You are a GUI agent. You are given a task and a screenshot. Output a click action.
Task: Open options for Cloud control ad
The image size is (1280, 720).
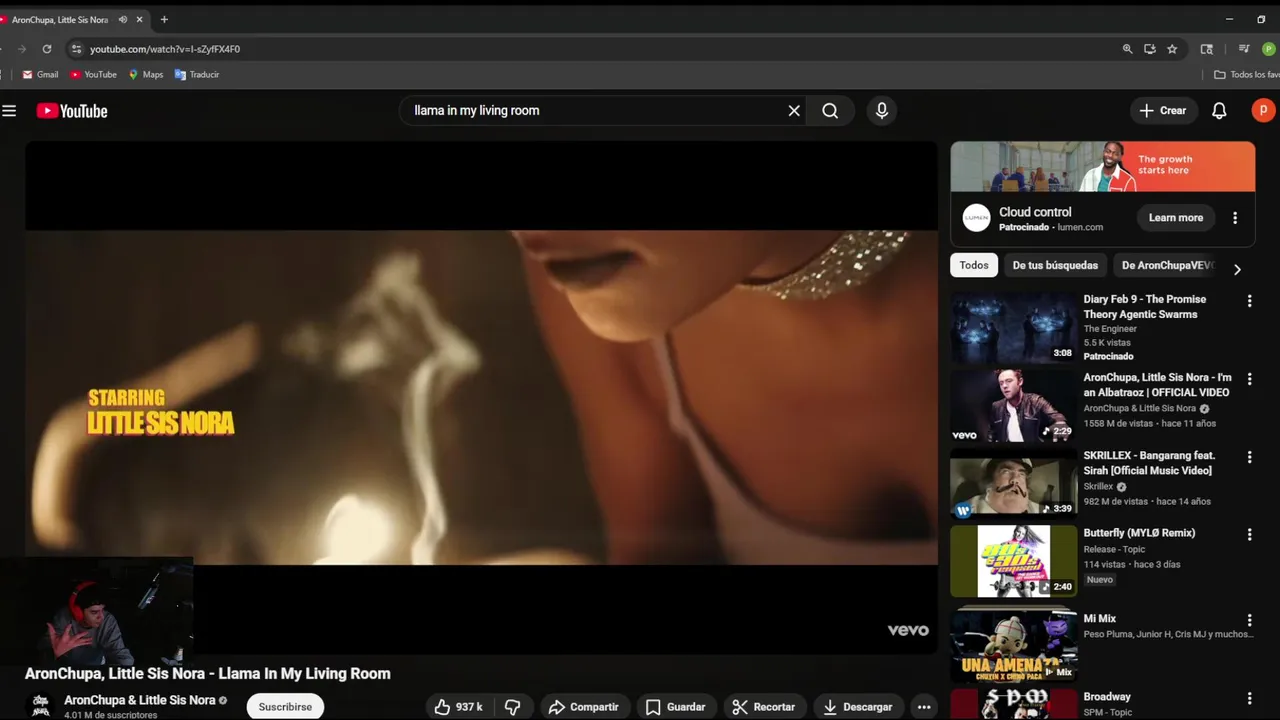(1235, 218)
